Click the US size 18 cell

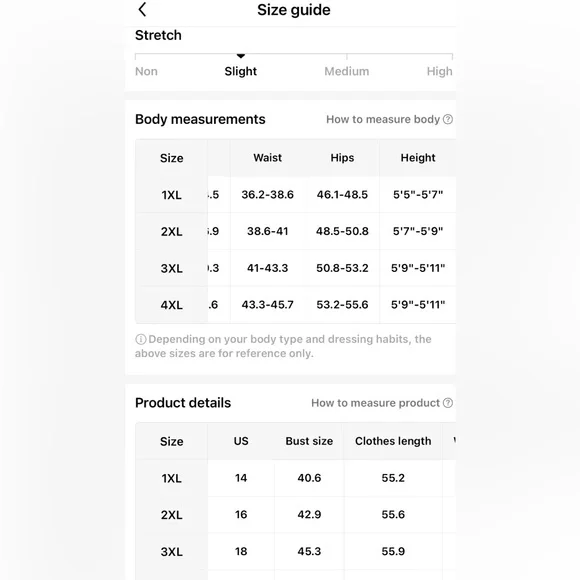[241, 552]
